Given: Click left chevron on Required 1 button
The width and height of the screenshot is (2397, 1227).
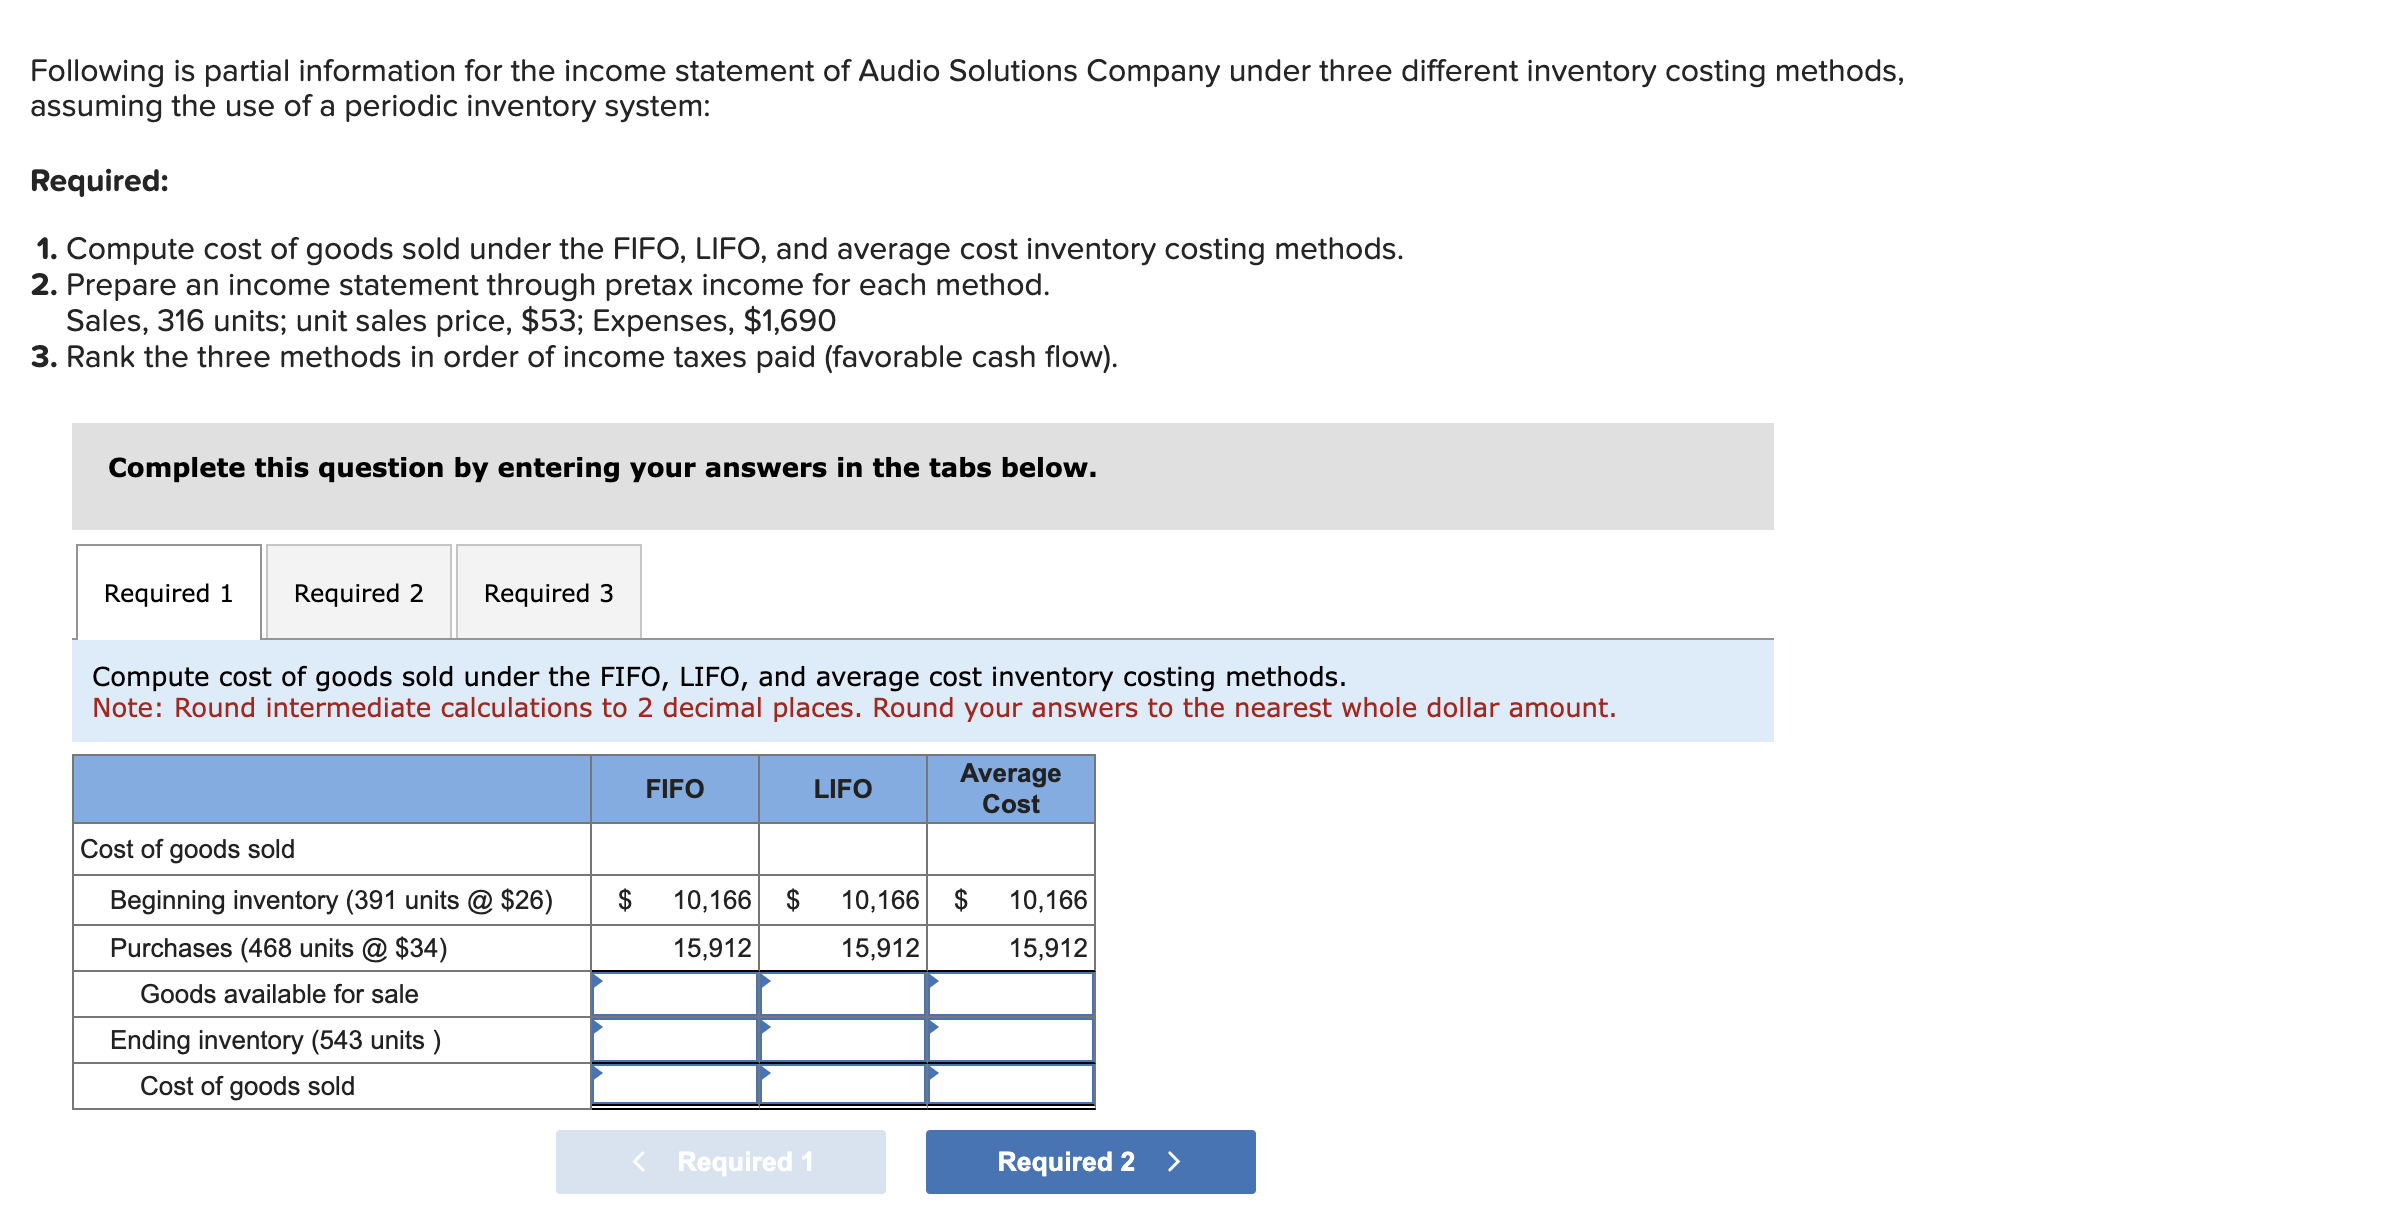Looking at the screenshot, I should coord(639,1161).
